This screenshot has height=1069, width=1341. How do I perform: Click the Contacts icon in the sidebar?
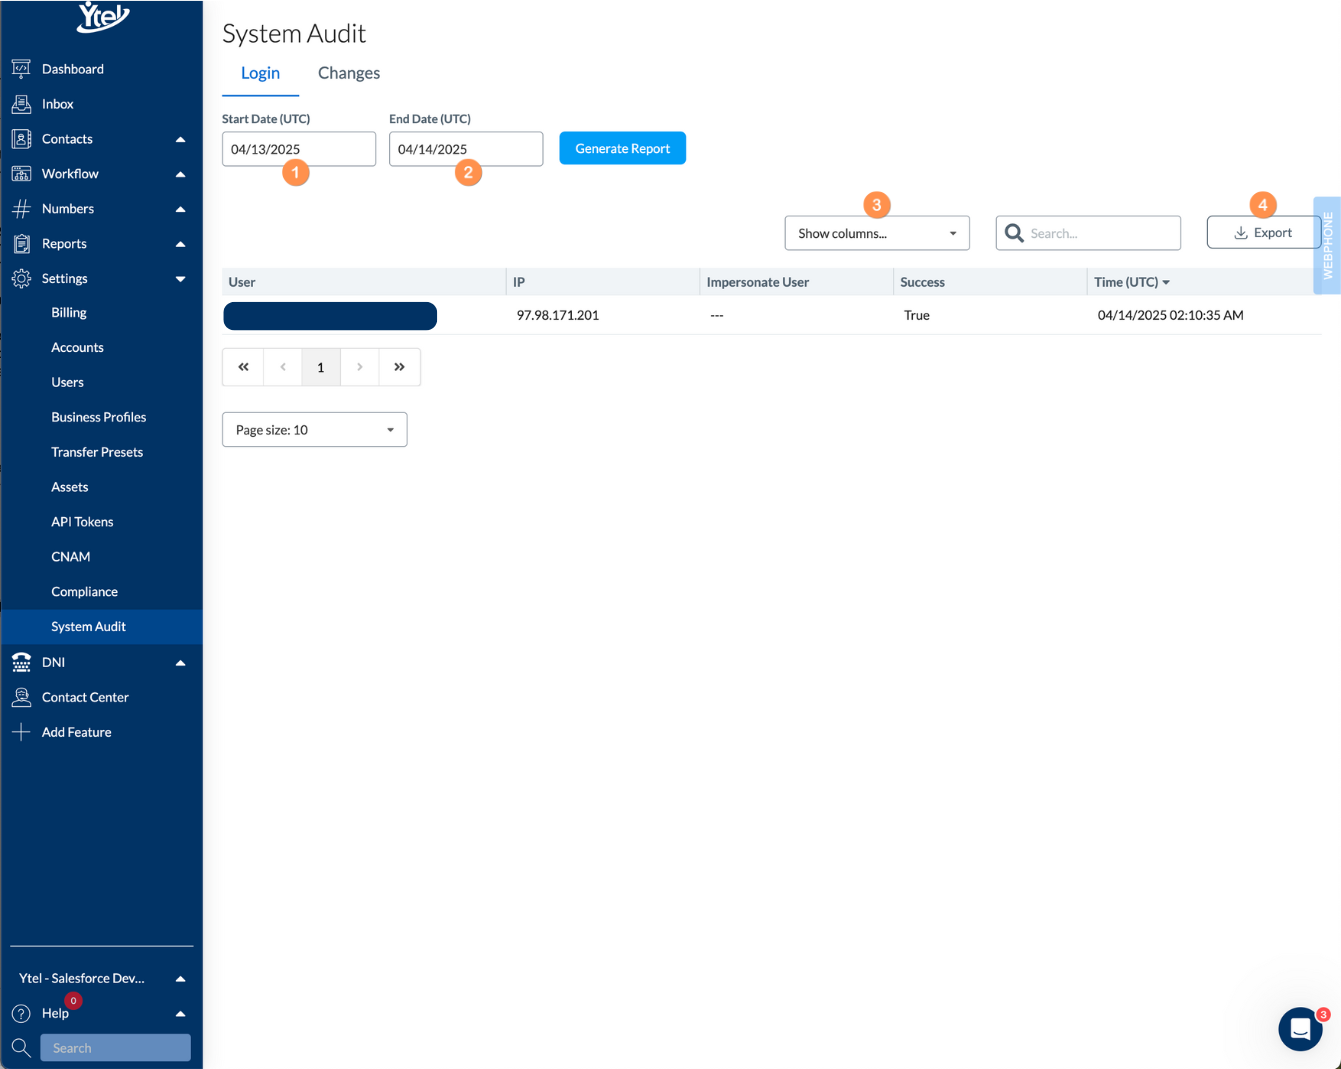(x=21, y=139)
